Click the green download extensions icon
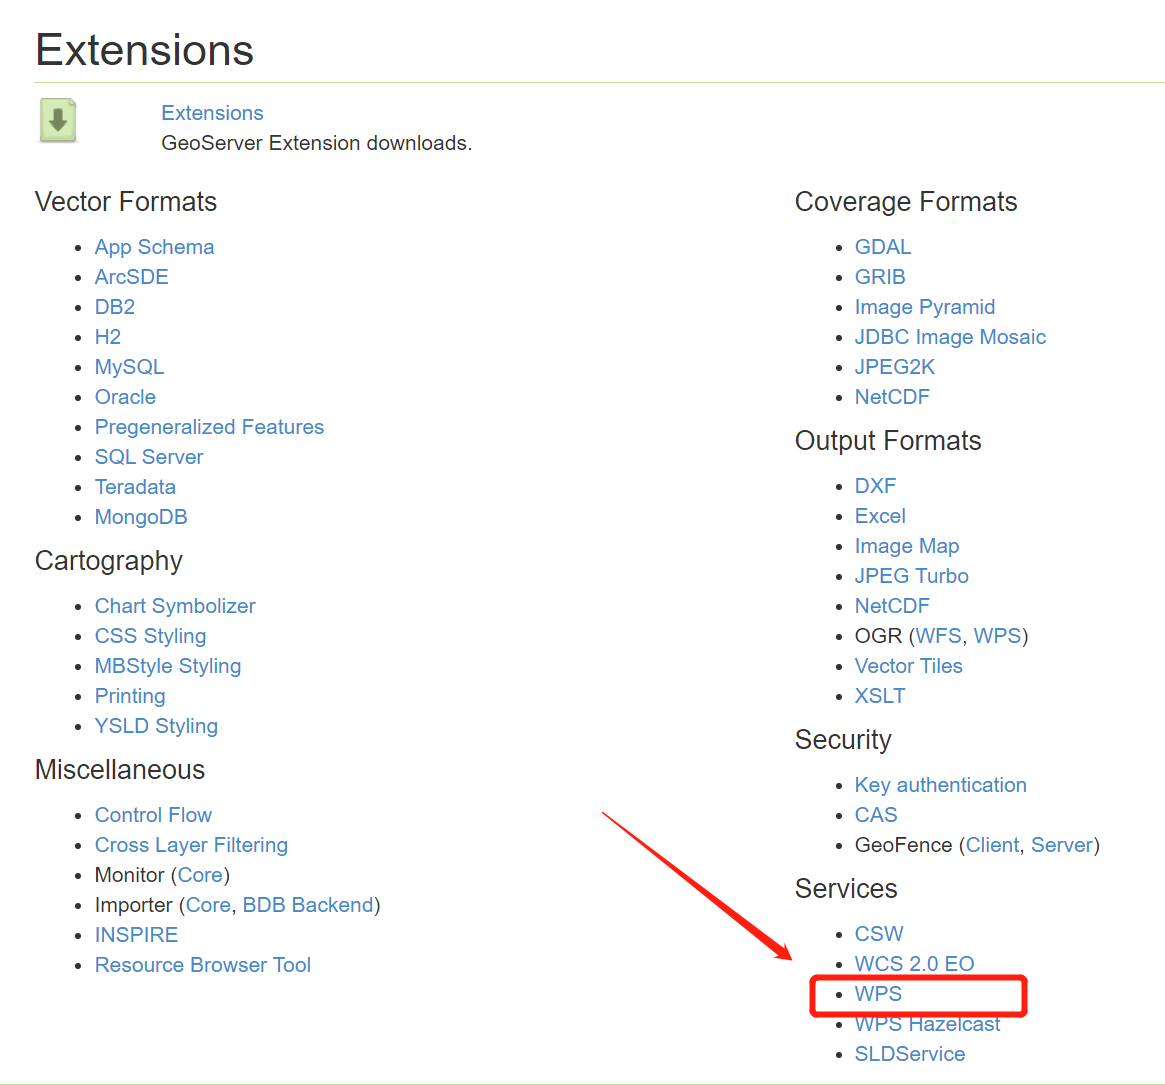The height and width of the screenshot is (1085, 1165). click(x=58, y=121)
